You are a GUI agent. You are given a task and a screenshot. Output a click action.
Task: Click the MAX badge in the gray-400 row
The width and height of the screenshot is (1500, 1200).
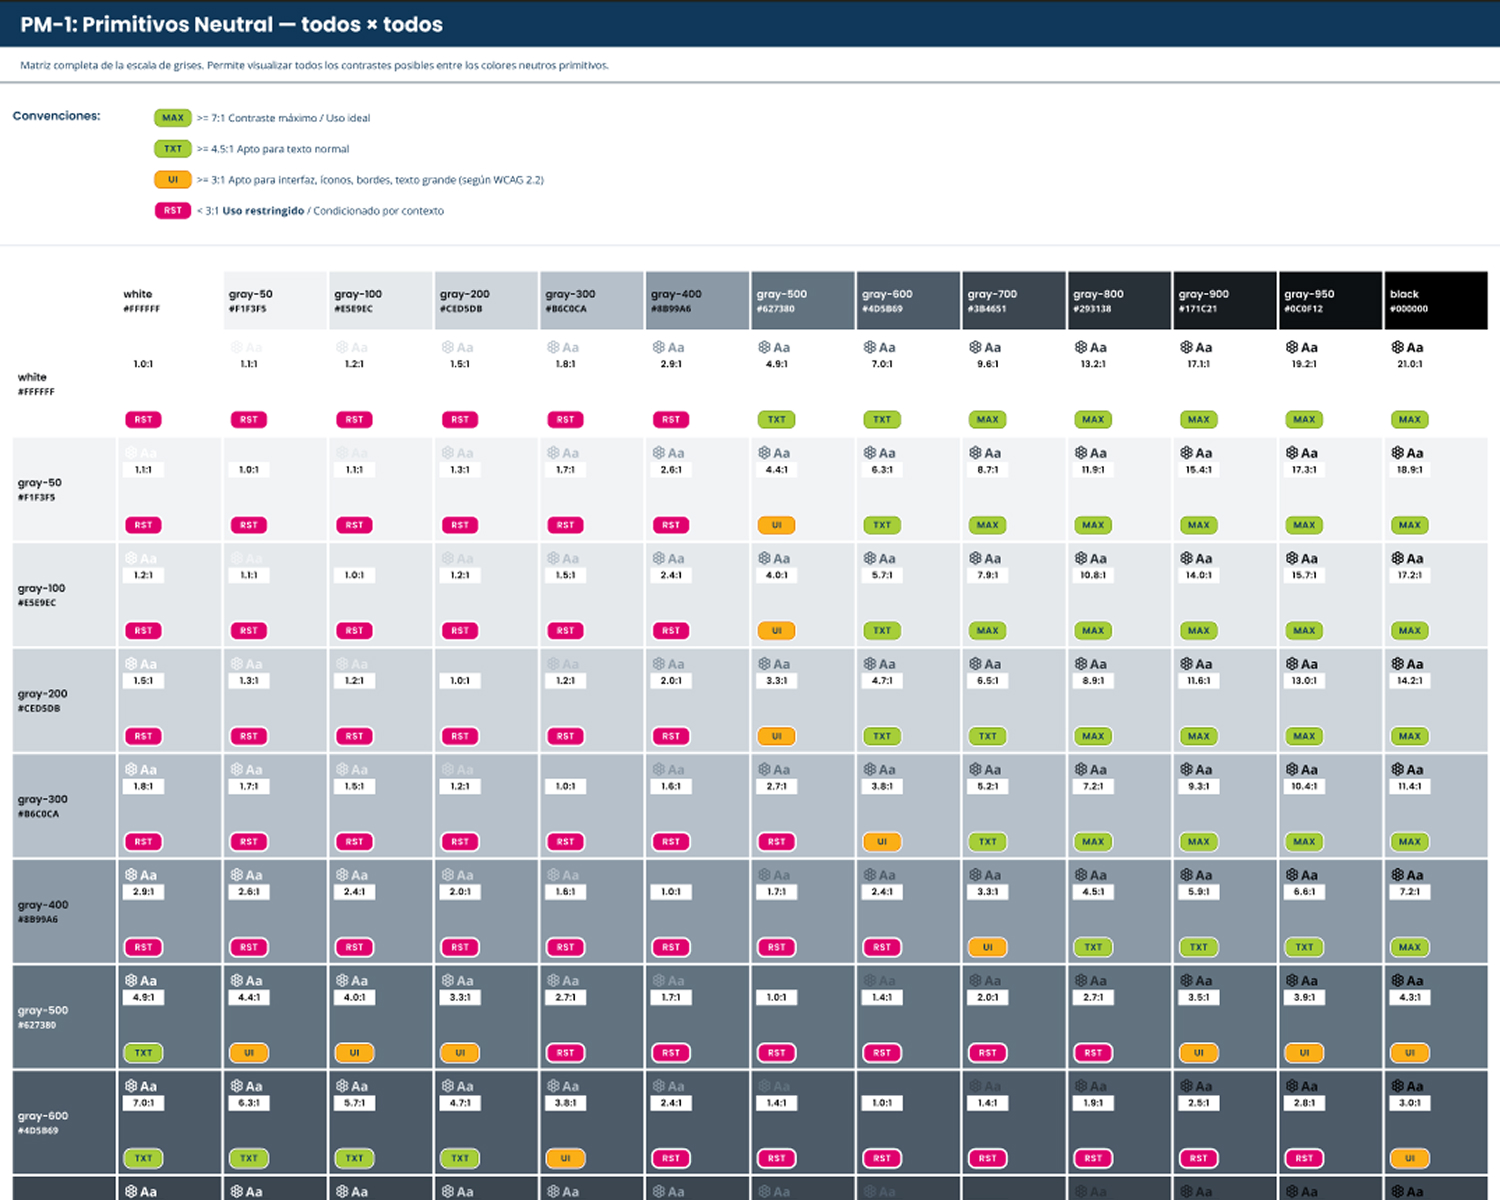tap(1410, 947)
